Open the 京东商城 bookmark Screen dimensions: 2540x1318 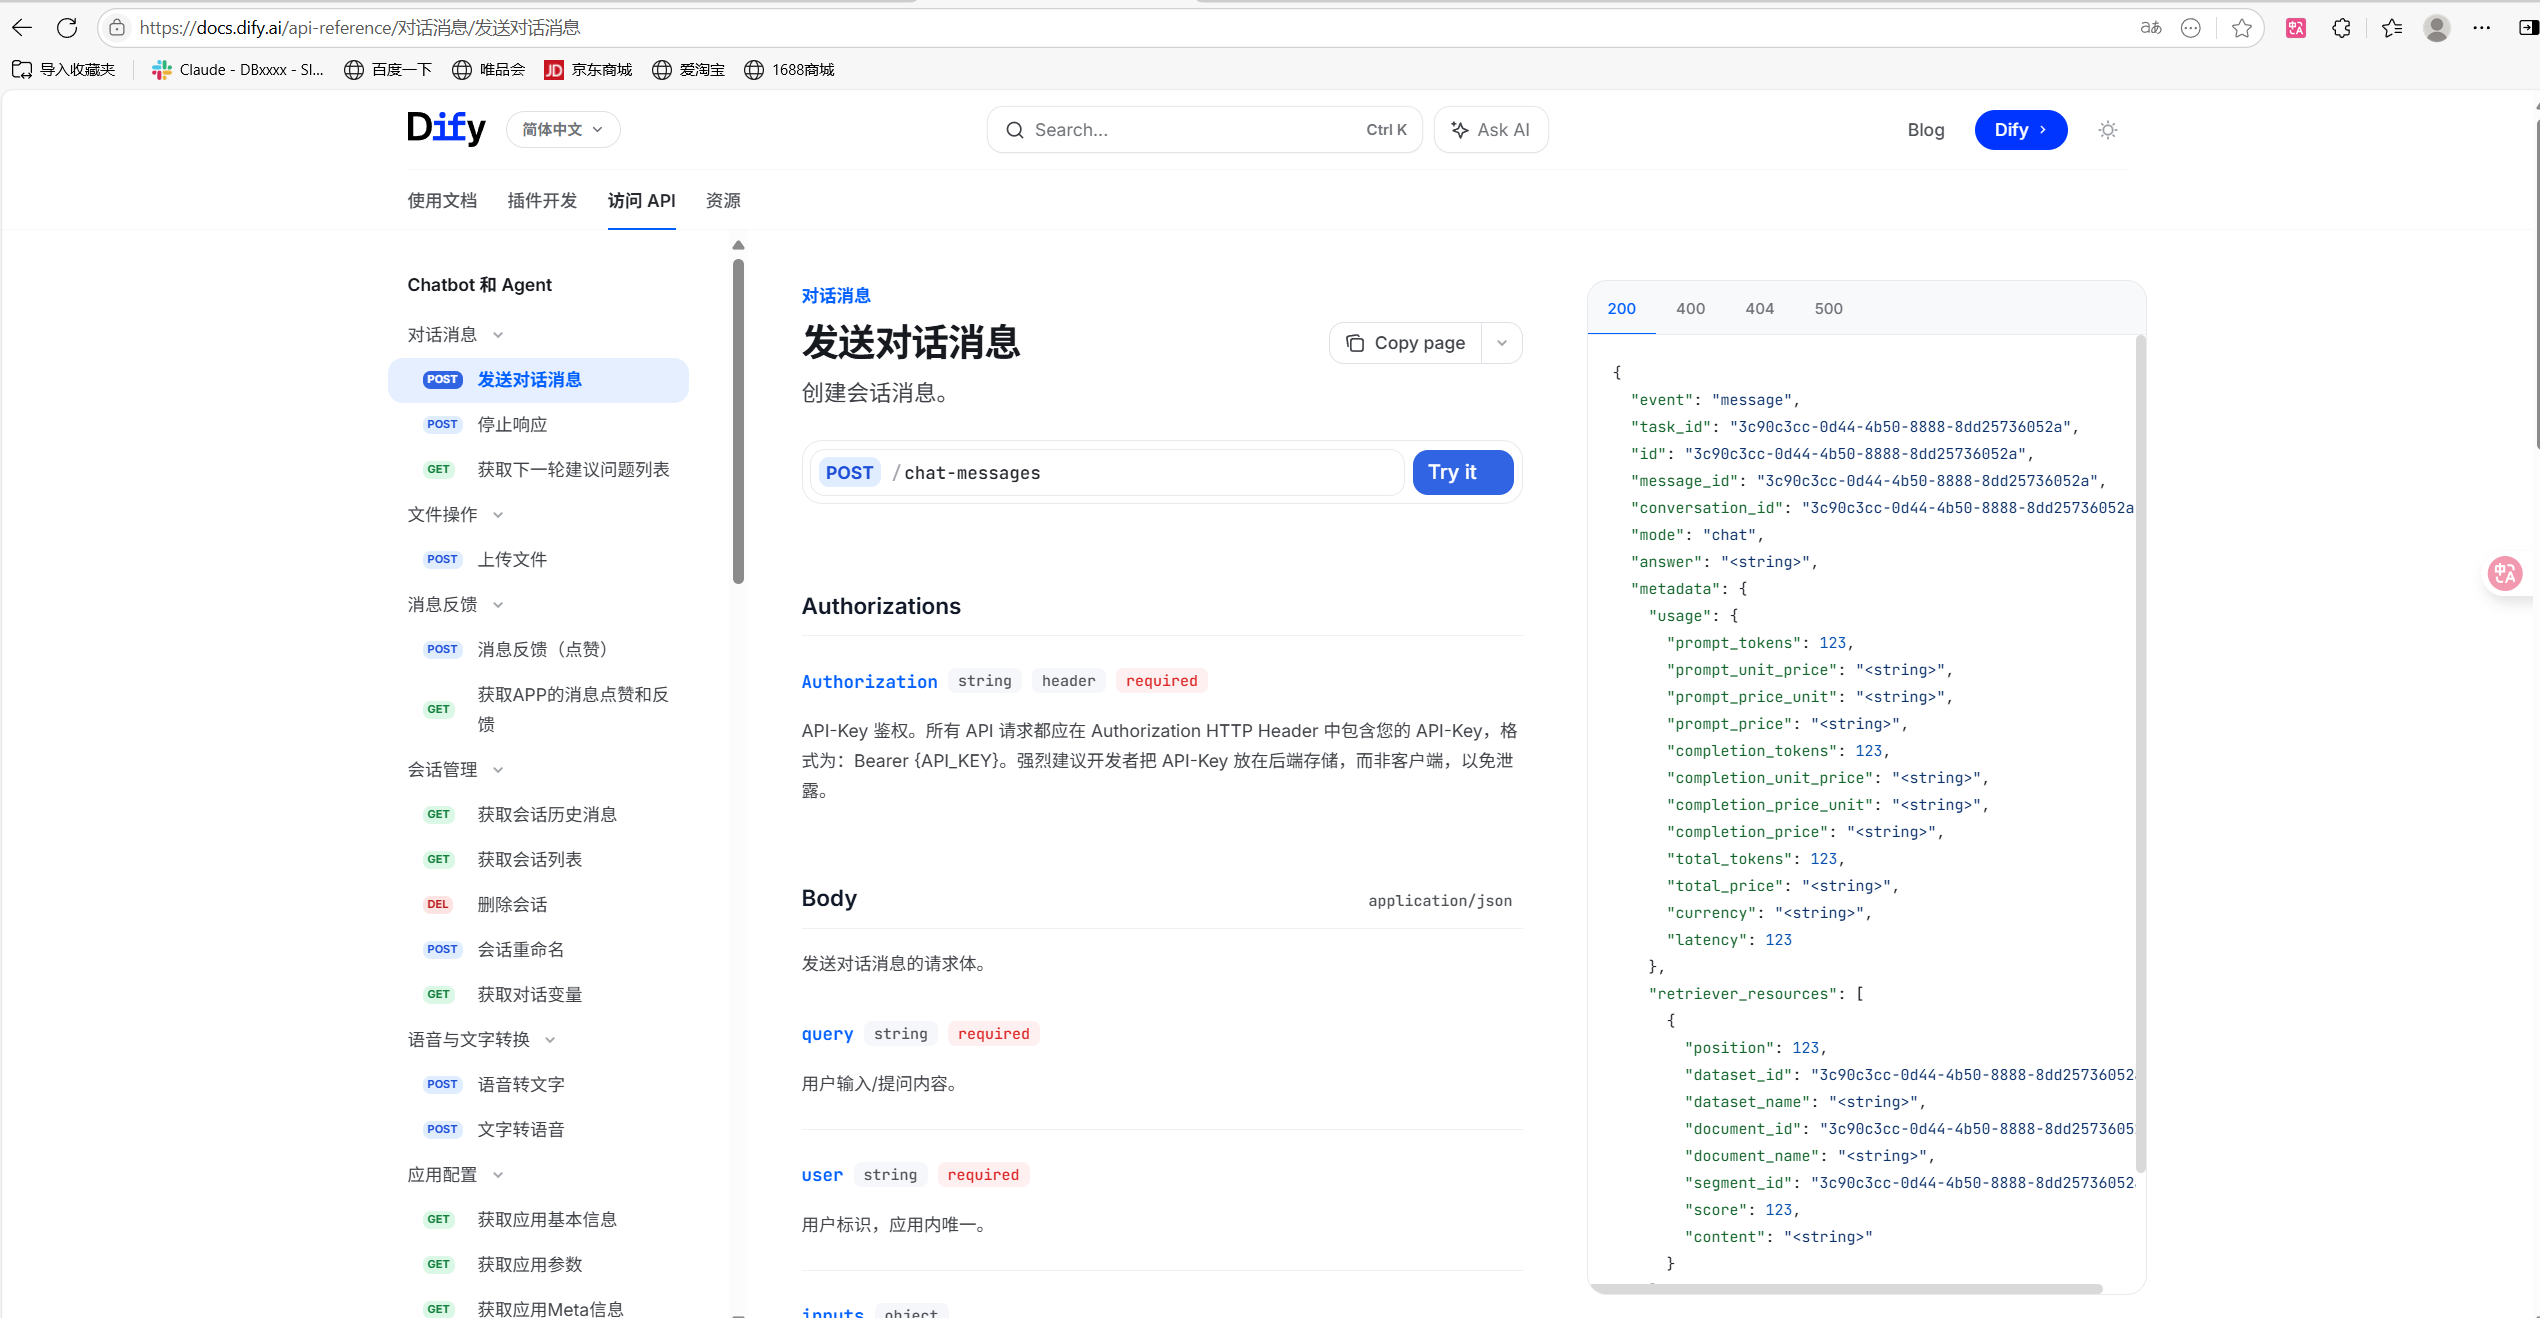tap(588, 69)
